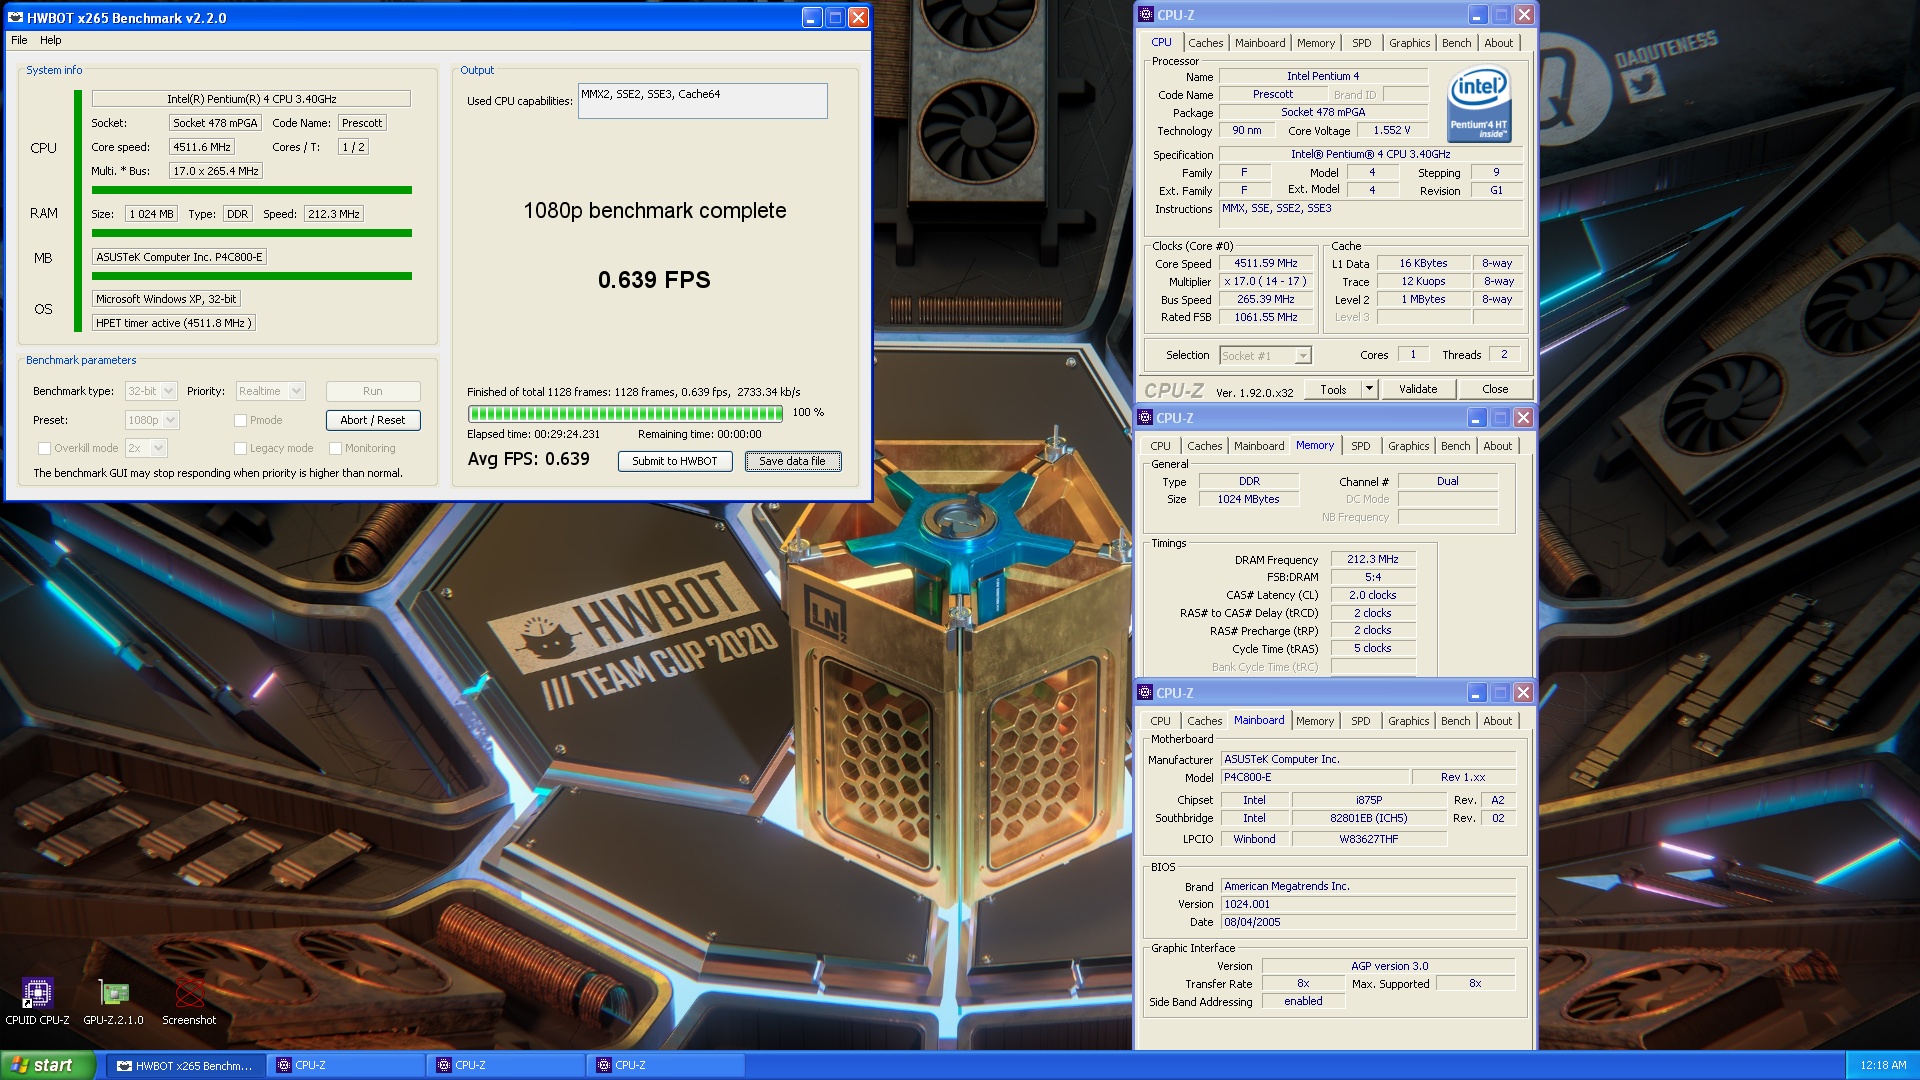Open the Preset 1080p dropdown
The image size is (1920, 1080).
[152, 420]
